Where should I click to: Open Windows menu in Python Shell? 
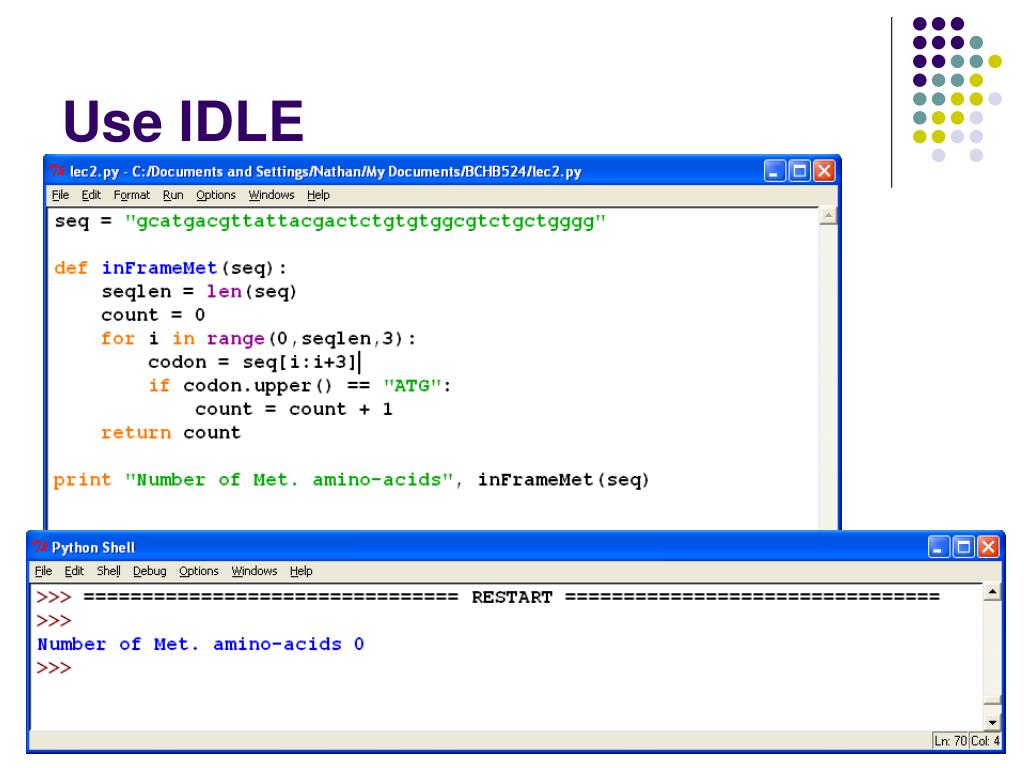click(x=254, y=571)
